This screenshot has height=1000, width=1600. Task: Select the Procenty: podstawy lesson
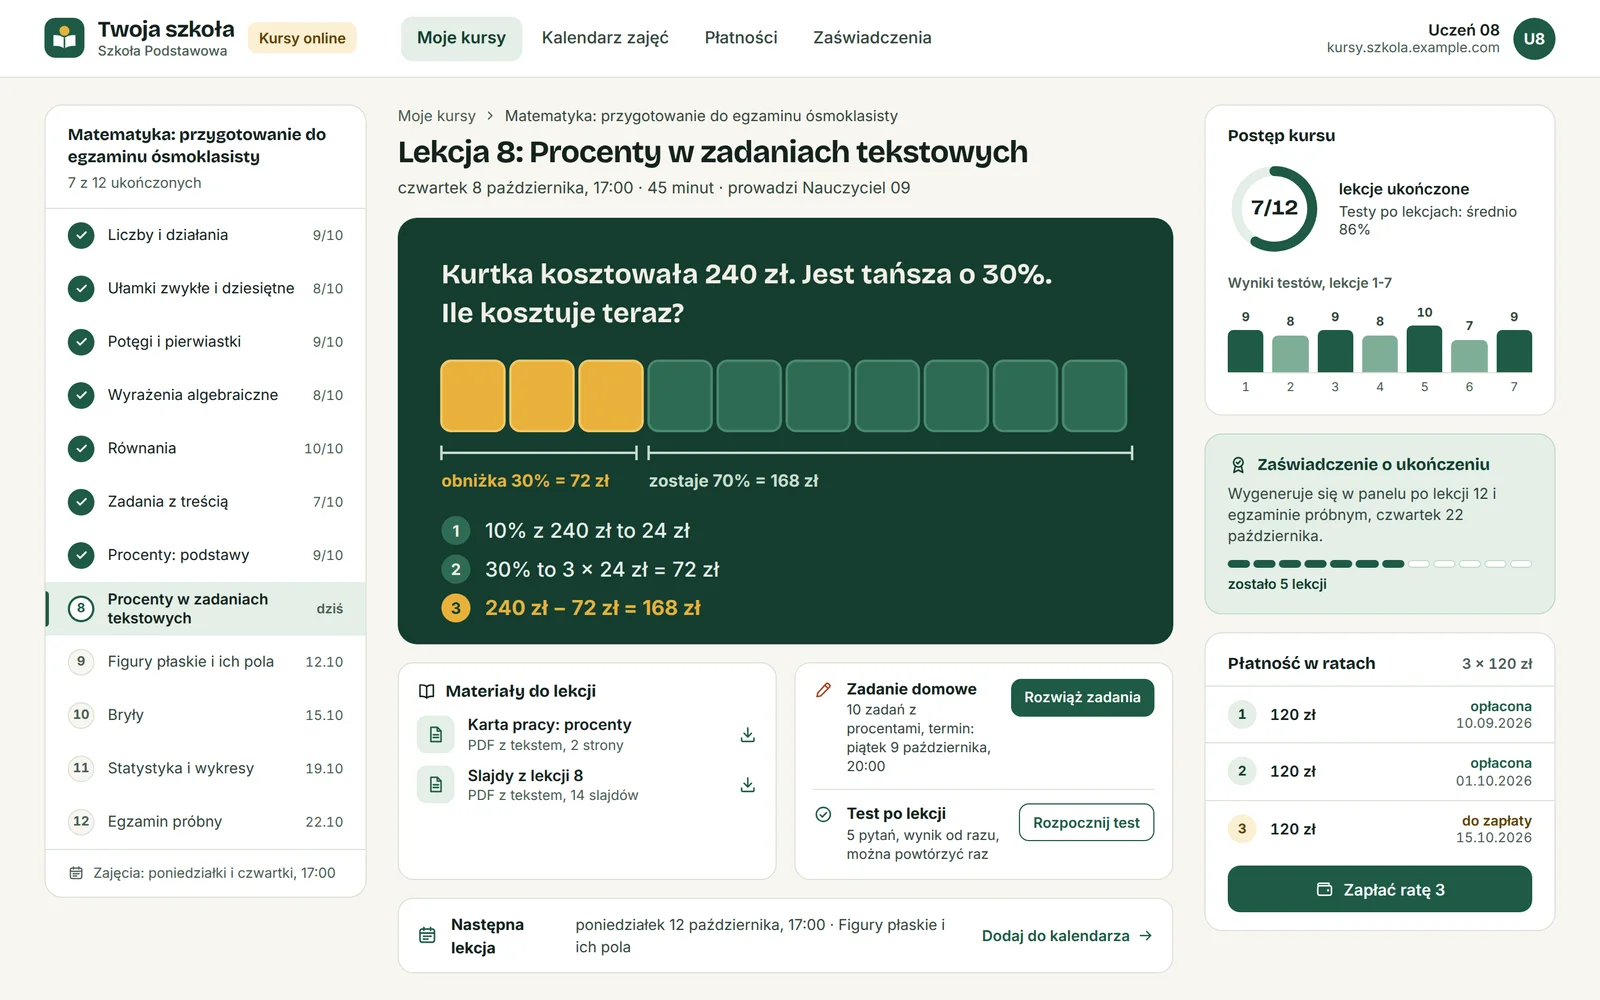(206, 555)
